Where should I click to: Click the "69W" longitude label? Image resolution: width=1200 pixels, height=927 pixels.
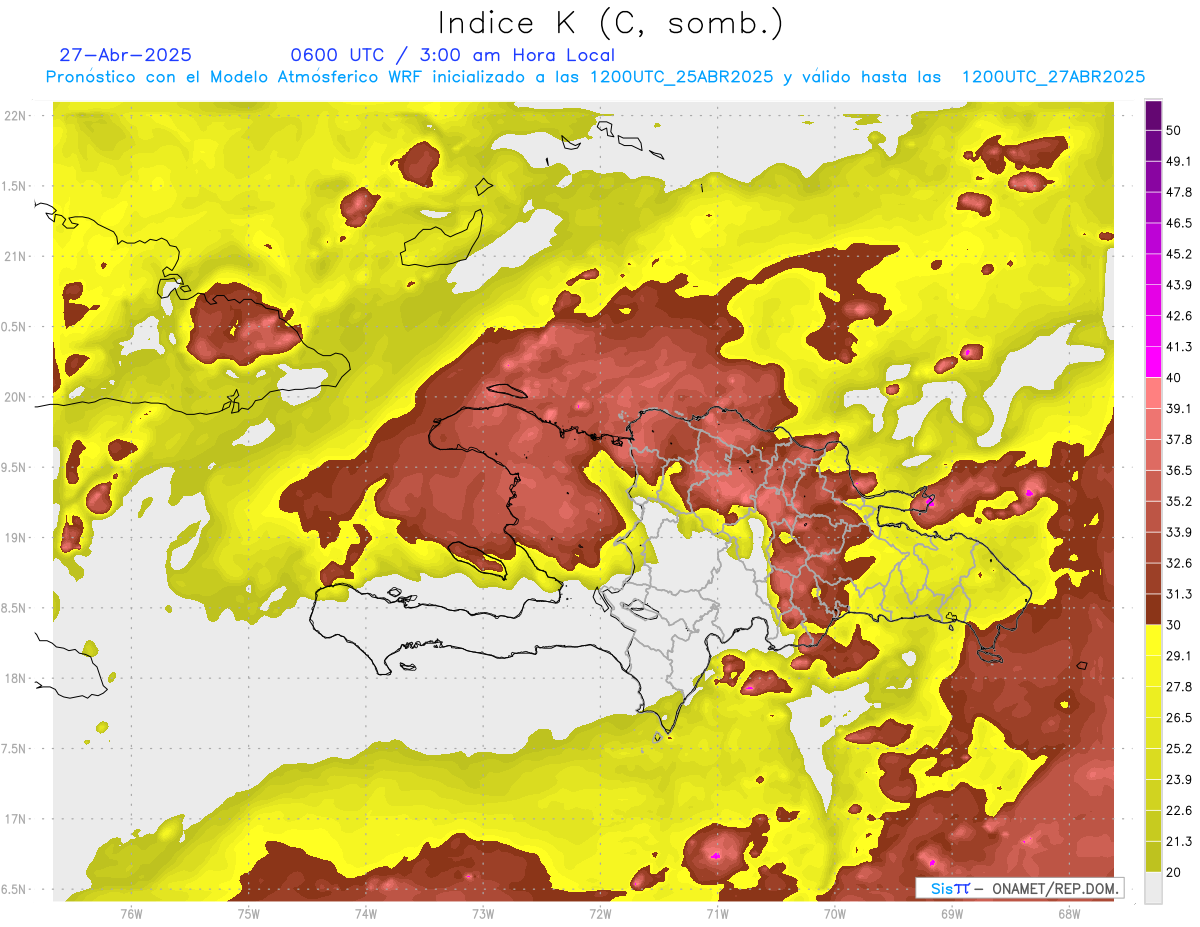pos(952,913)
